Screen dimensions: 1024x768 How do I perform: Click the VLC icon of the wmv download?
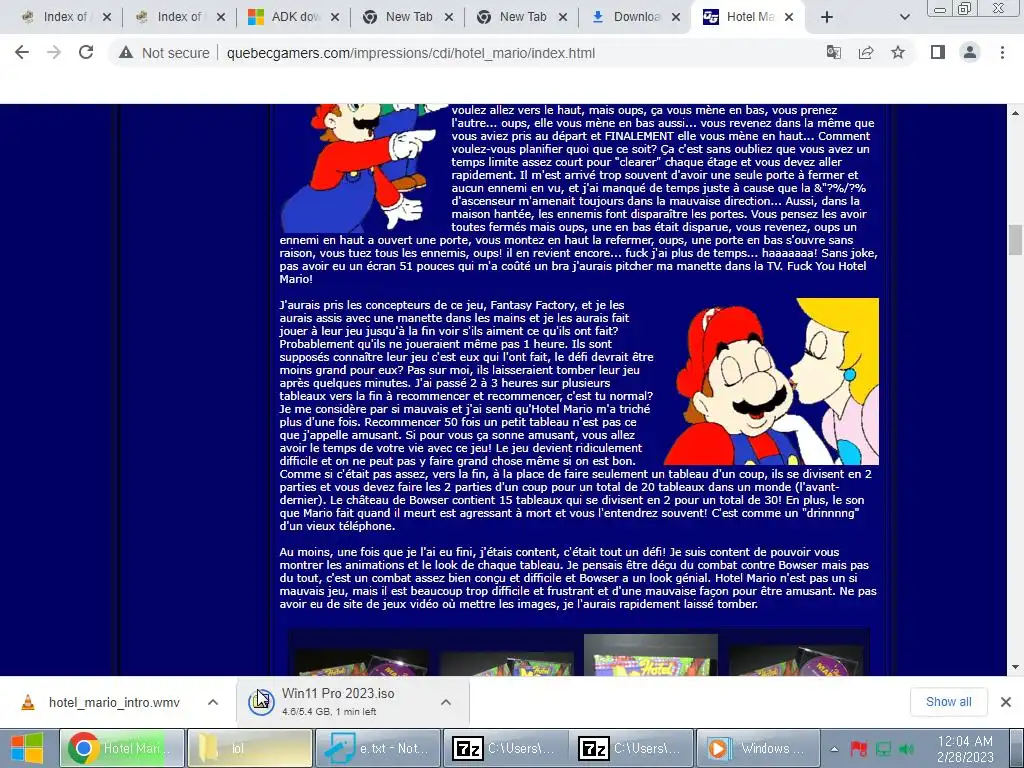28,703
